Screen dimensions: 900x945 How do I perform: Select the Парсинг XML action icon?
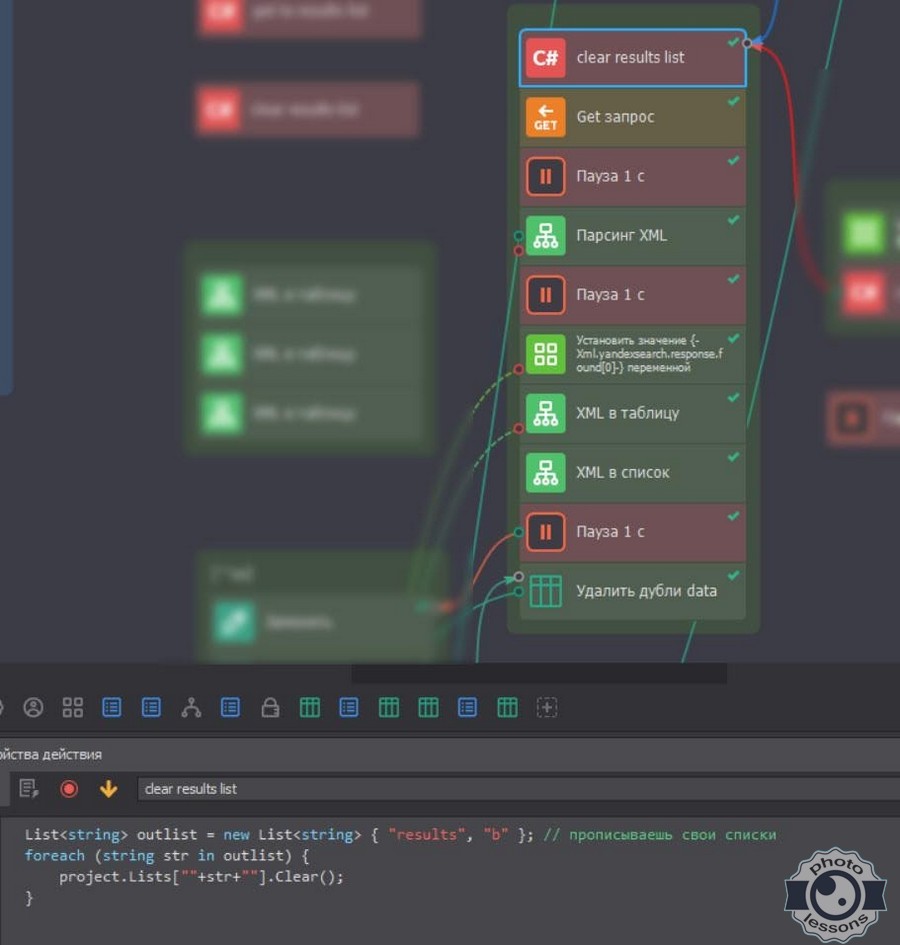[x=545, y=236]
